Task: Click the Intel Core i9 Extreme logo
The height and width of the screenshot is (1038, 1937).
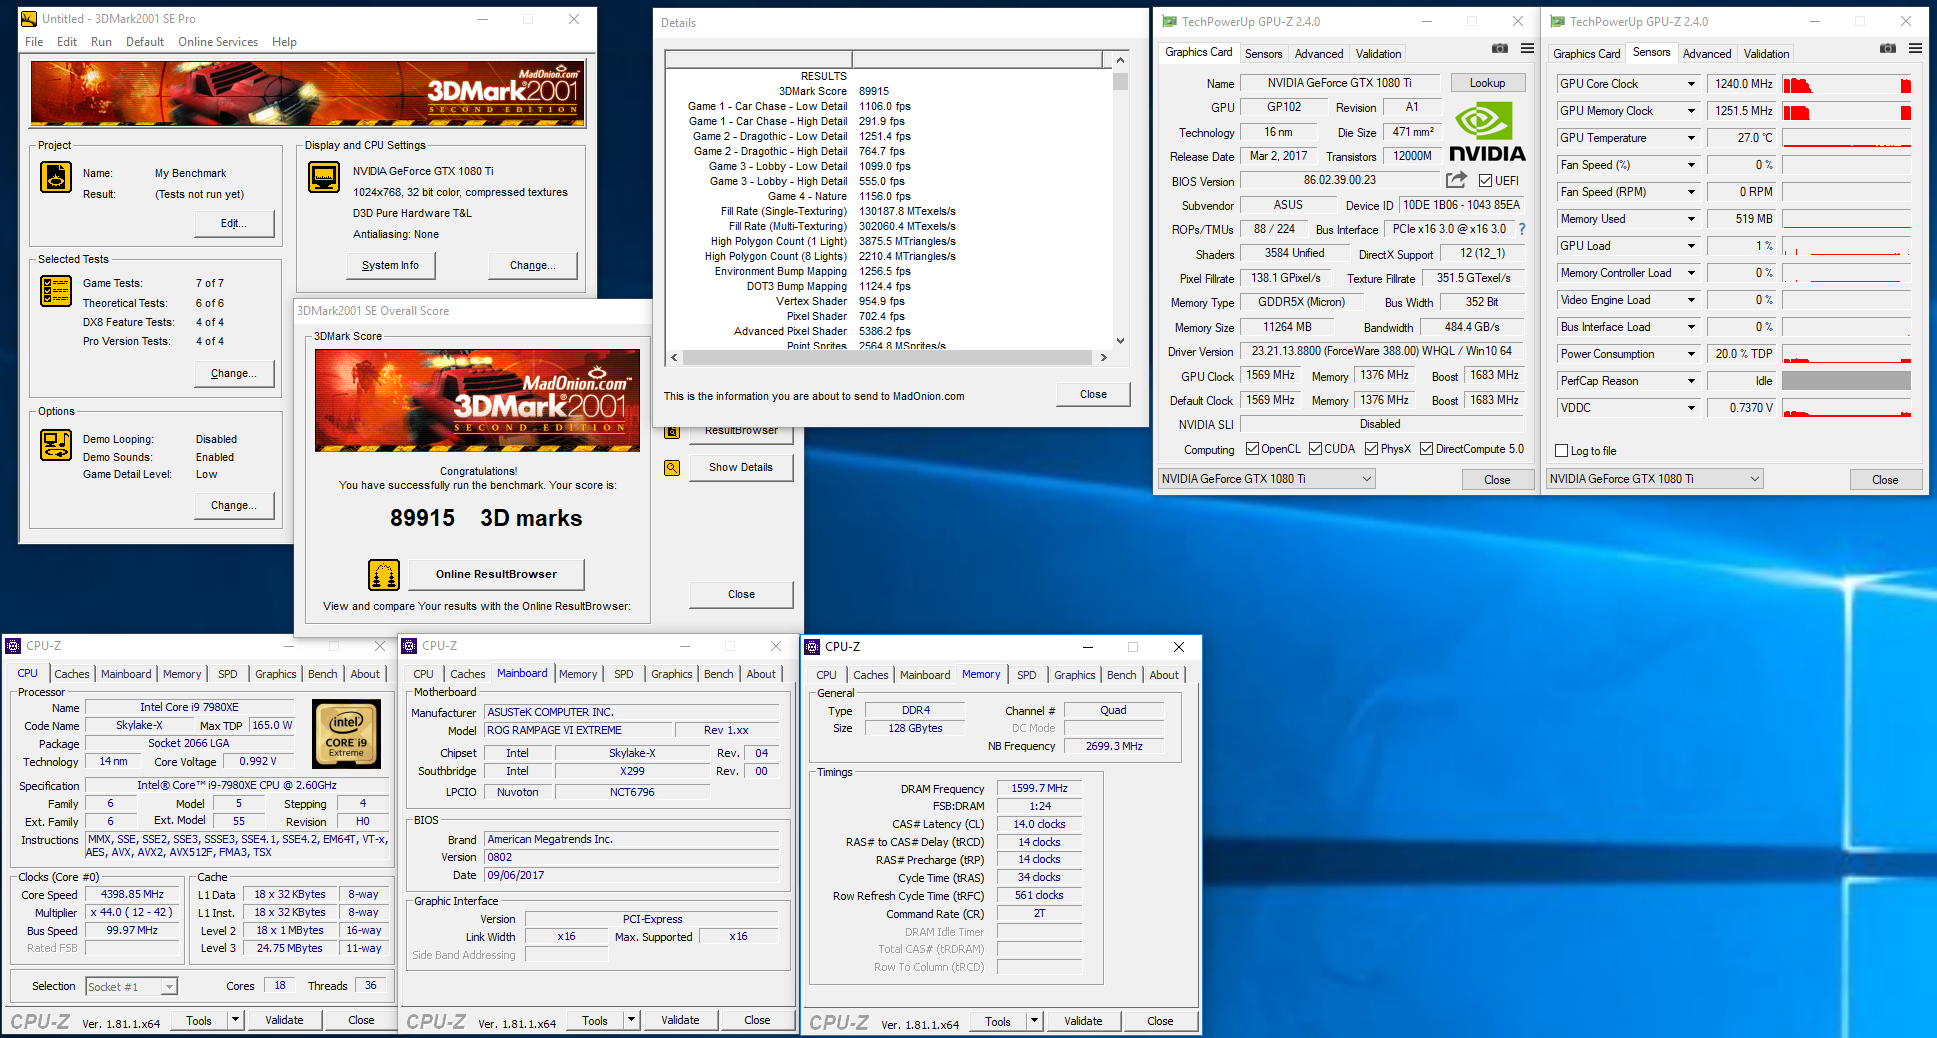Action: (347, 734)
